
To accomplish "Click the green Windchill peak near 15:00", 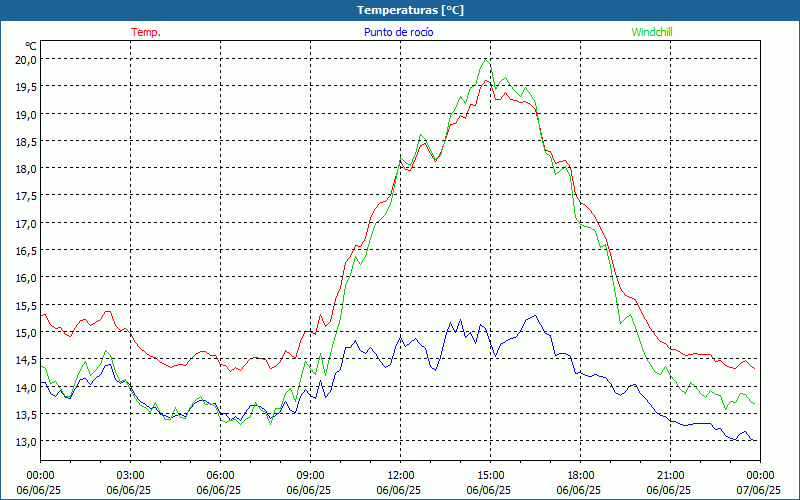I will 485,60.
